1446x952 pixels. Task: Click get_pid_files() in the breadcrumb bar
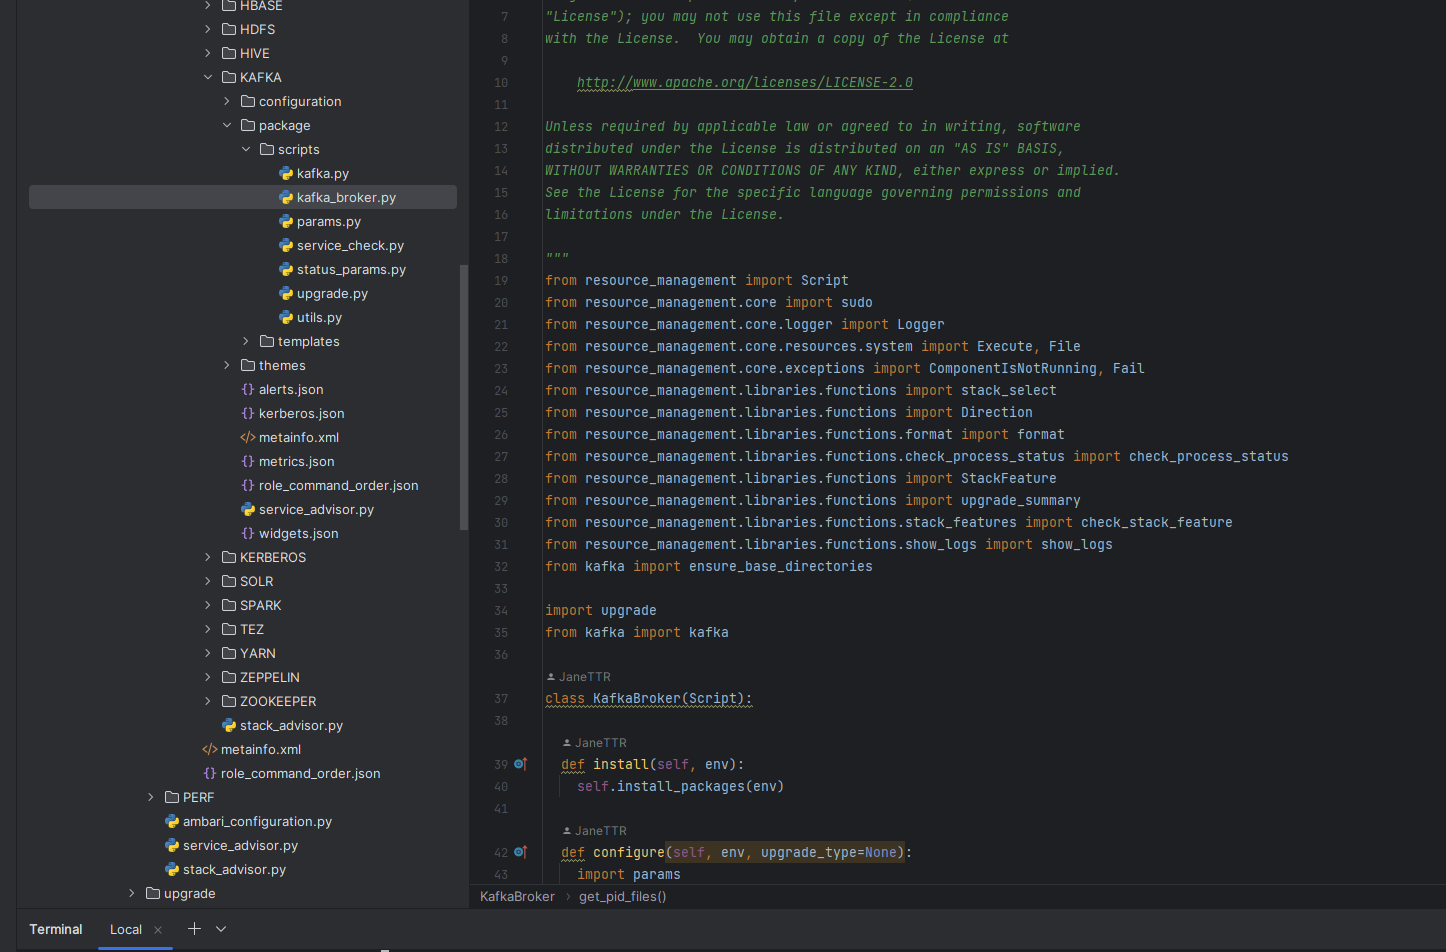click(x=622, y=896)
